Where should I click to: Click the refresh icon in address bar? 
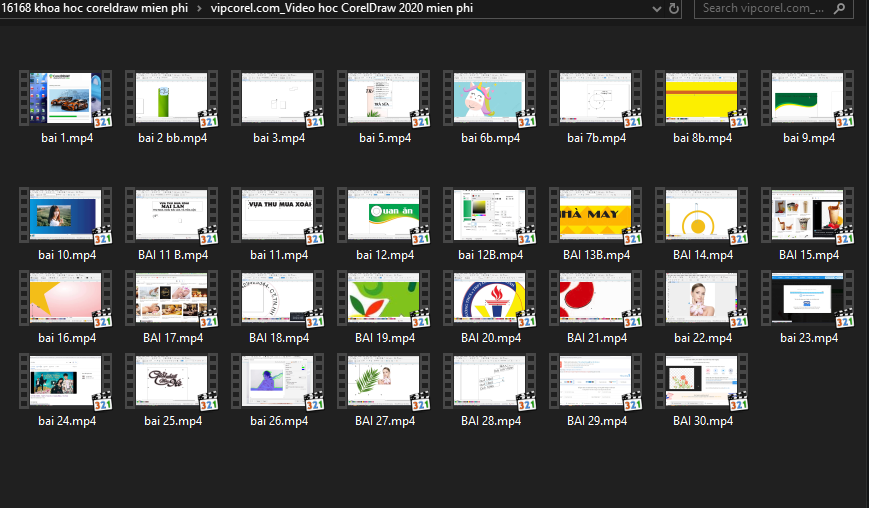coord(674,8)
